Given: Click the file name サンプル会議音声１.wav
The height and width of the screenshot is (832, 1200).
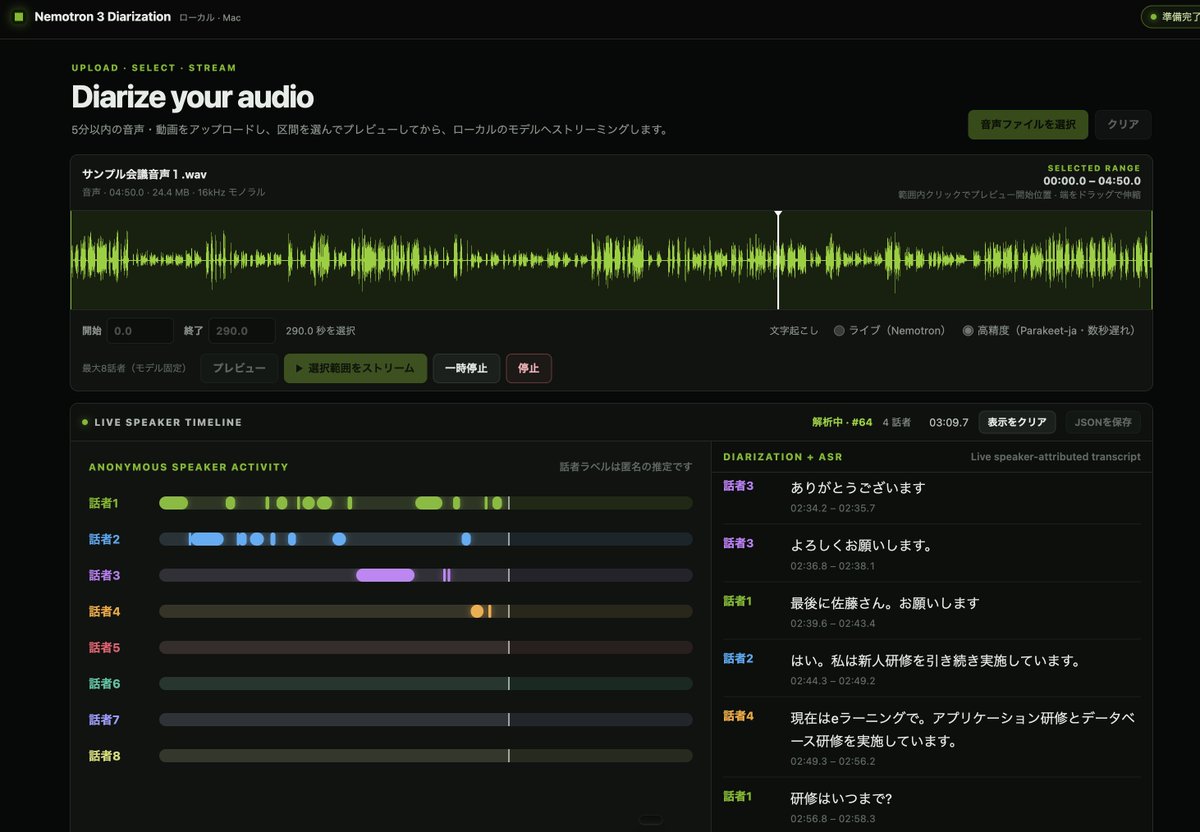Looking at the screenshot, I should point(144,174).
